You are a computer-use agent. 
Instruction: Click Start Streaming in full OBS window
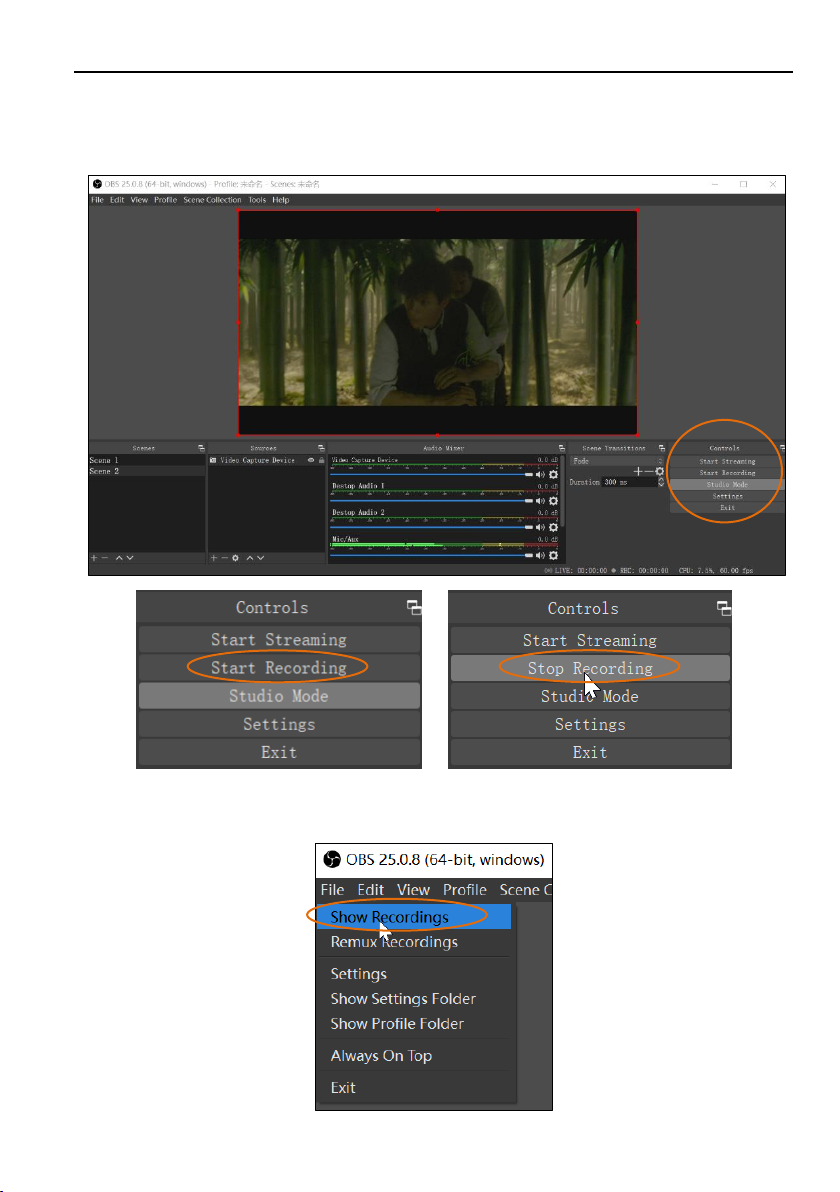(x=727, y=461)
